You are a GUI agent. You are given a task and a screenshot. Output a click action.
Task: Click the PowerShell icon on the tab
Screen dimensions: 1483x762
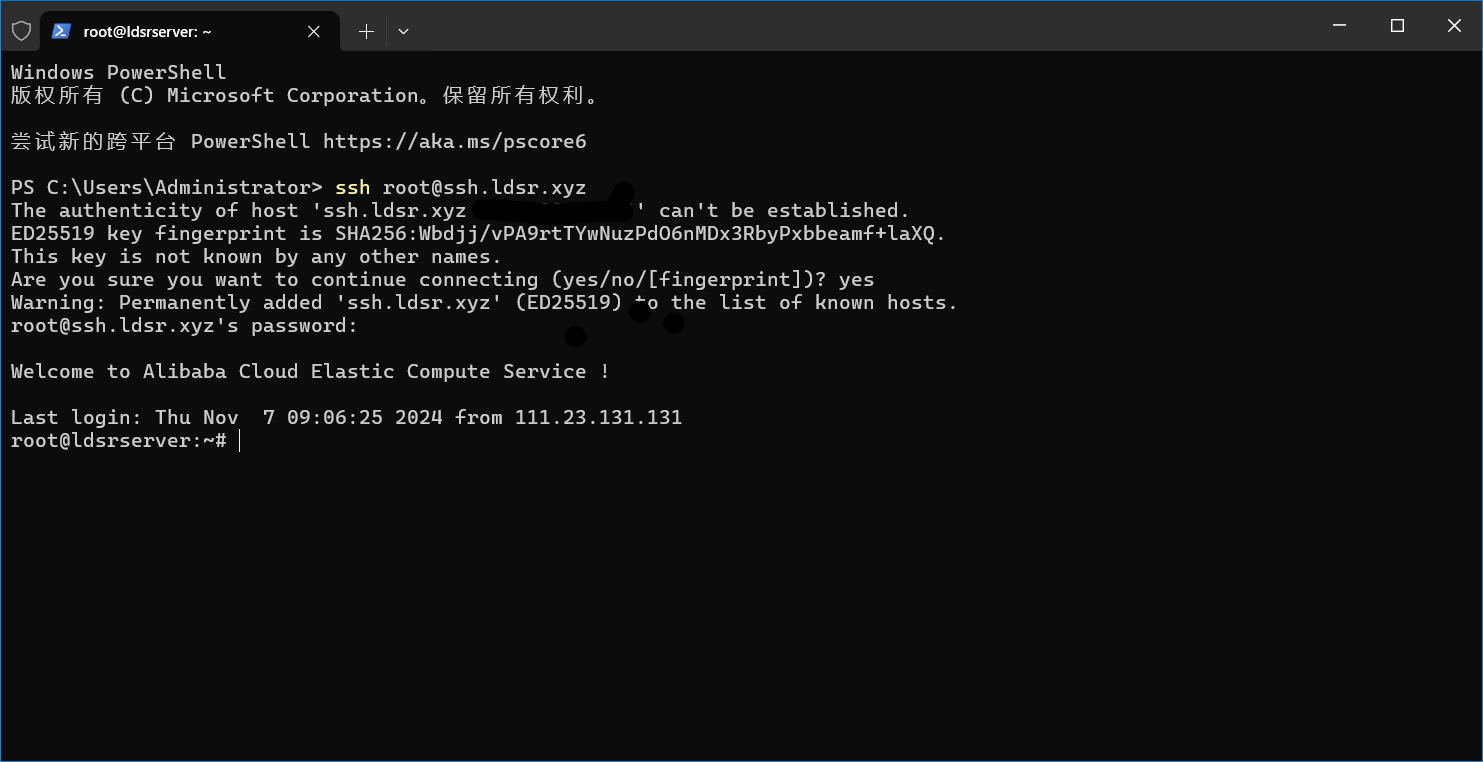[x=61, y=31]
